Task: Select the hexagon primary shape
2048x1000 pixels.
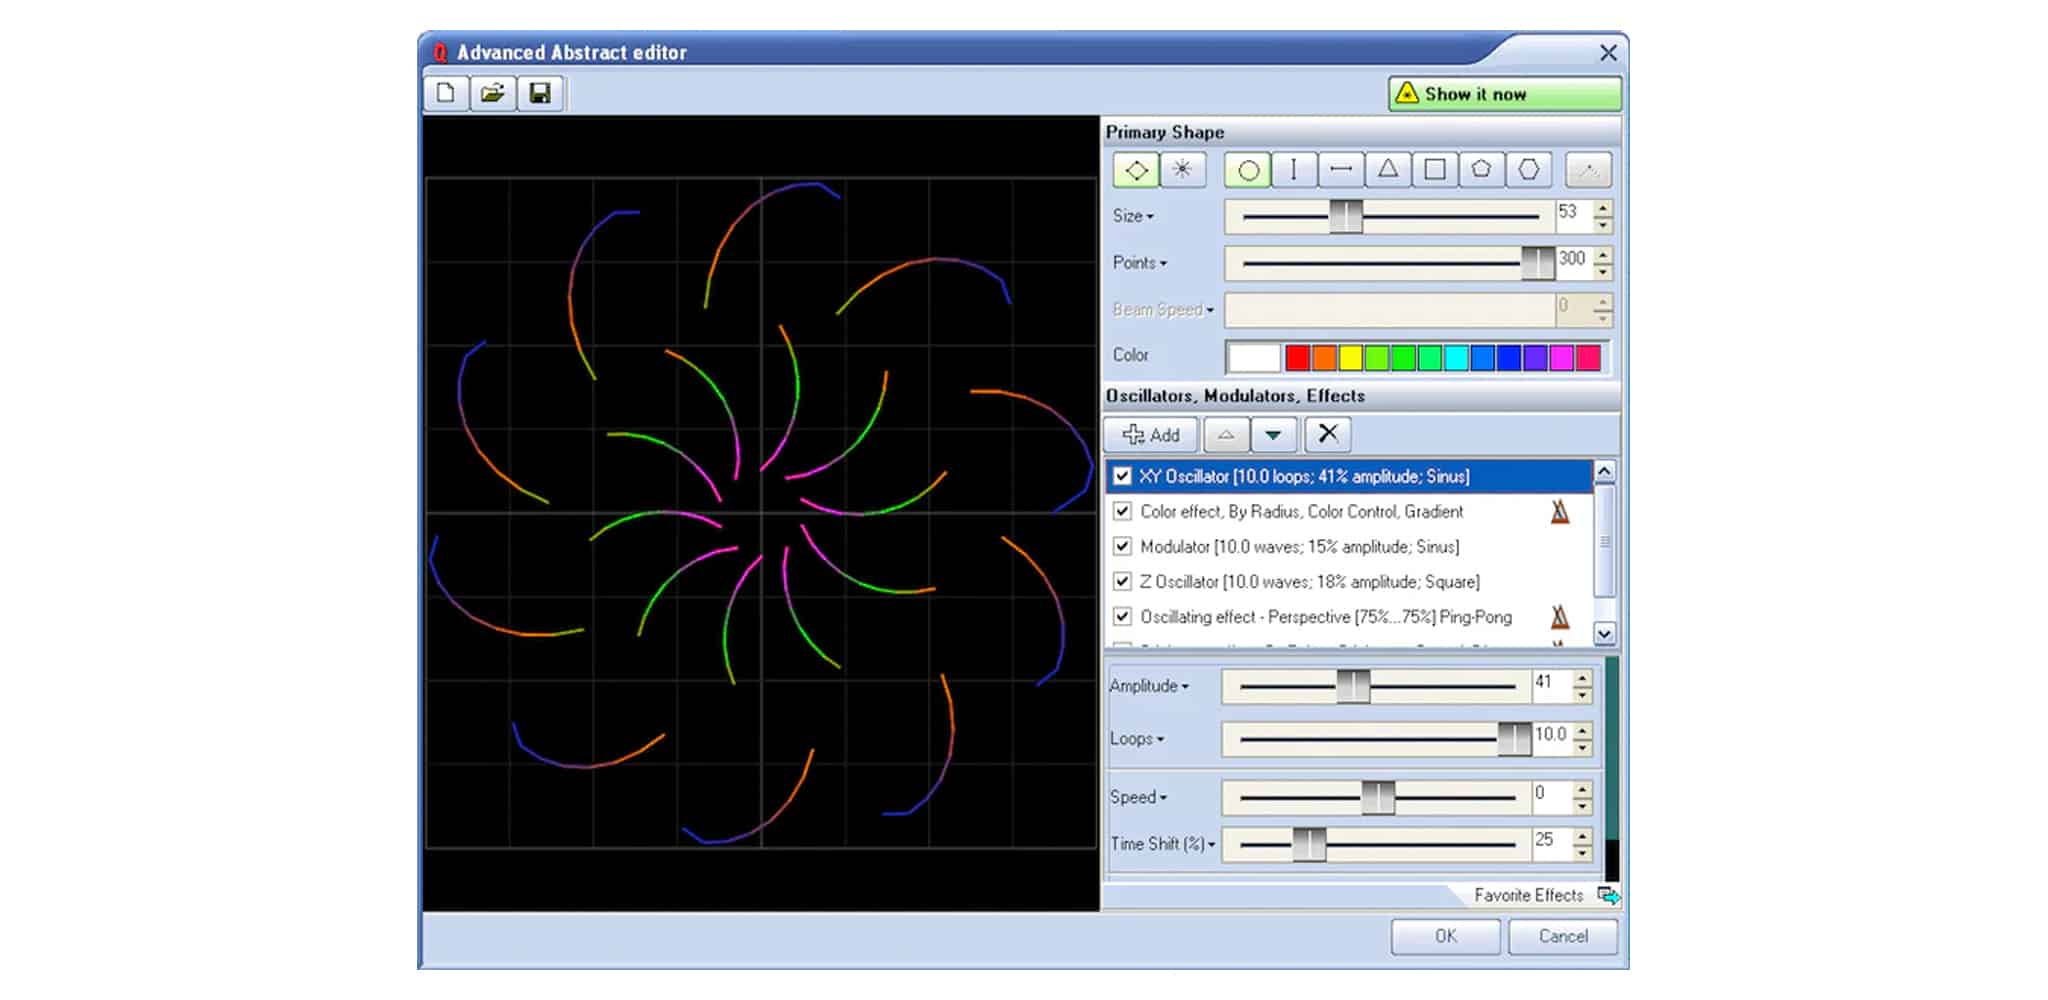Action: (1528, 170)
